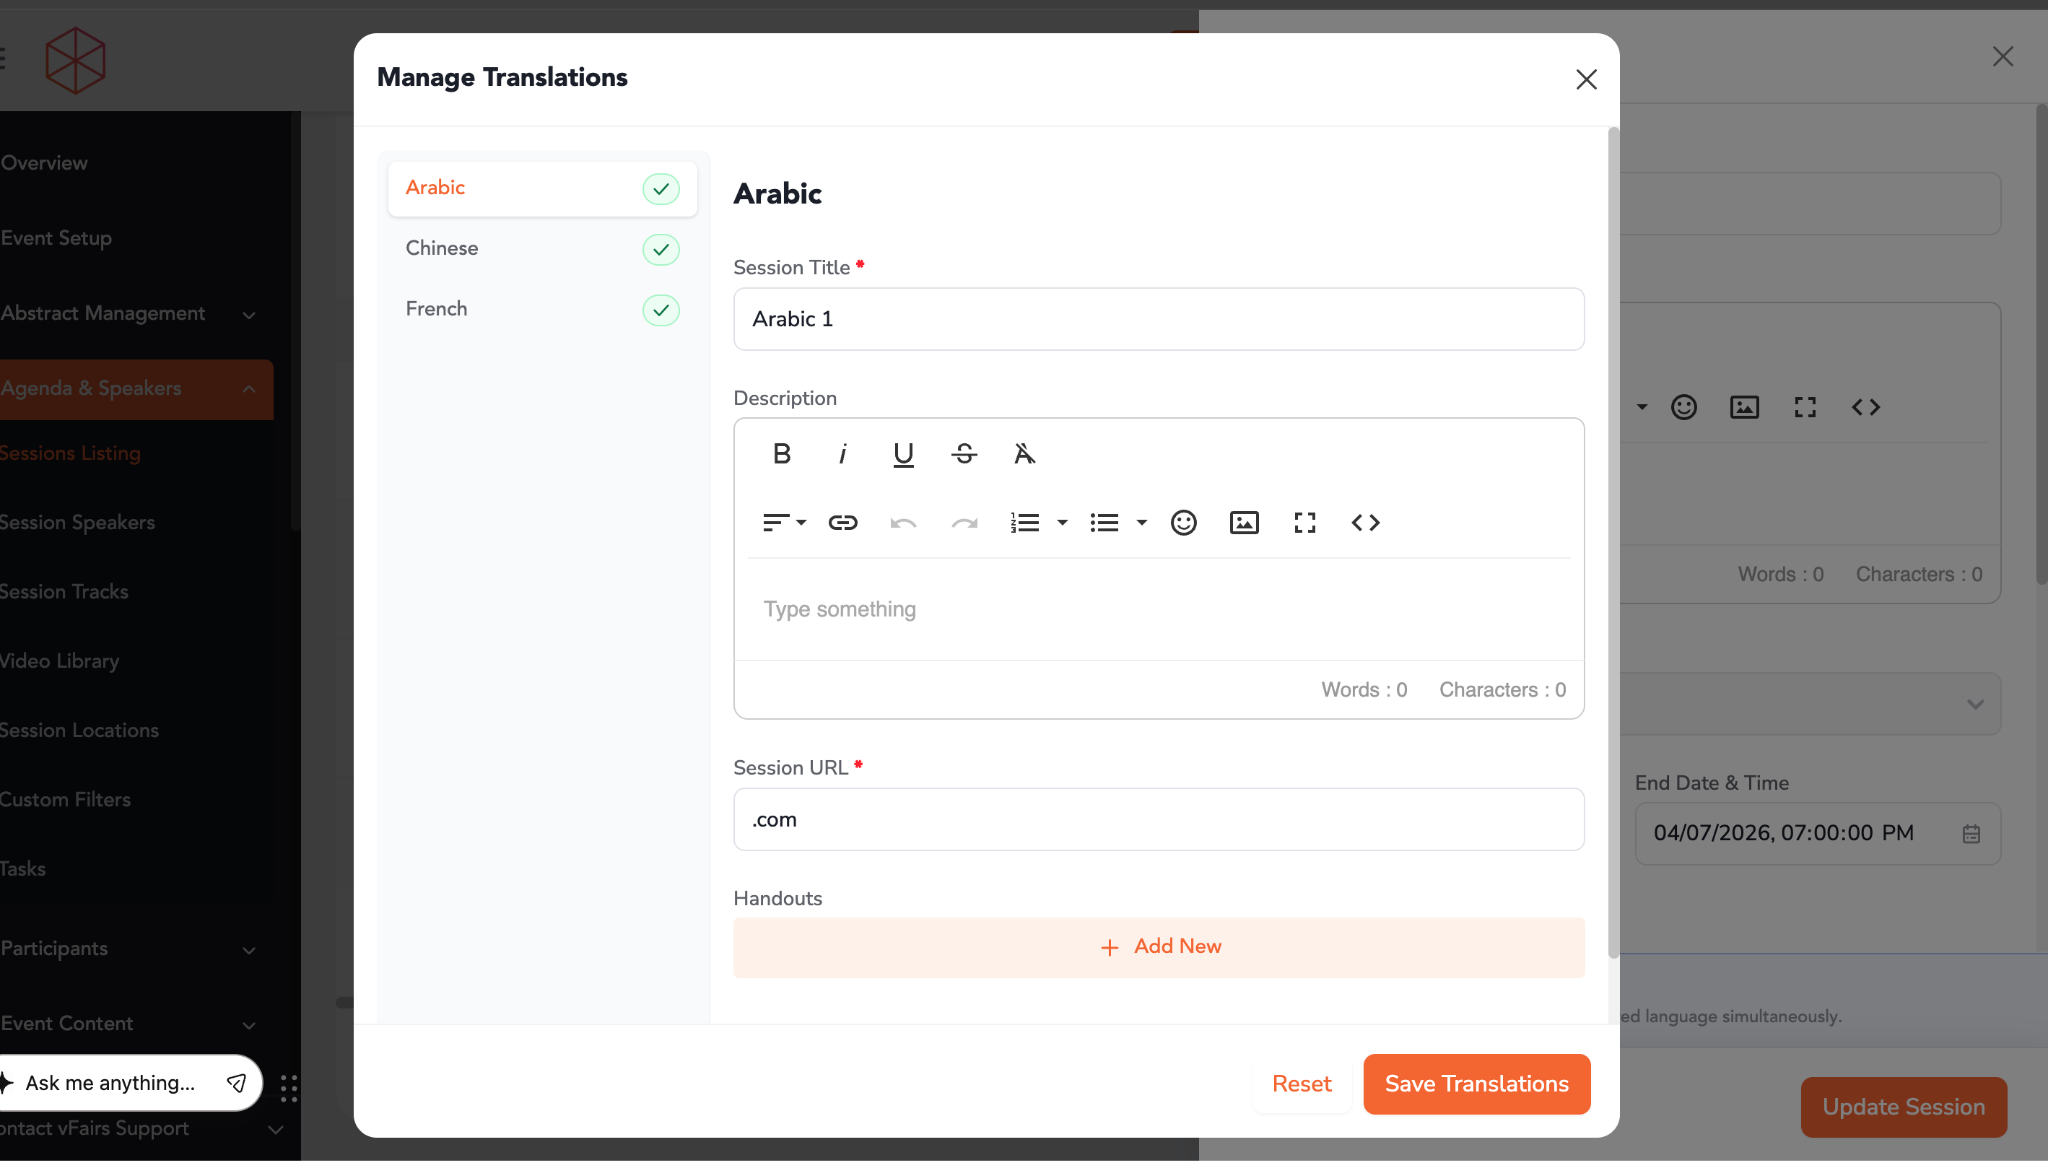This screenshot has width=2048, height=1161.
Task: Save the translations
Action: tap(1476, 1084)
